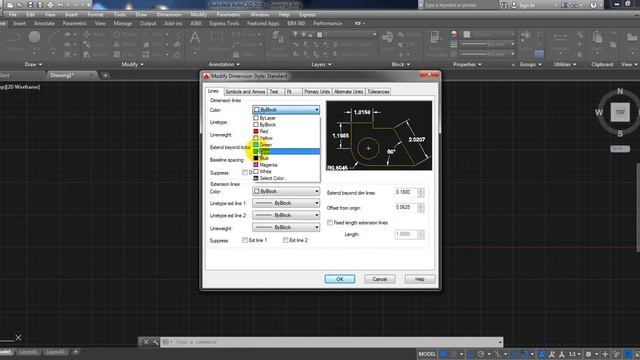The image size is (640, 360).
Task: Open Extension lines Lineweight dropdown
Action: [286, 227]
